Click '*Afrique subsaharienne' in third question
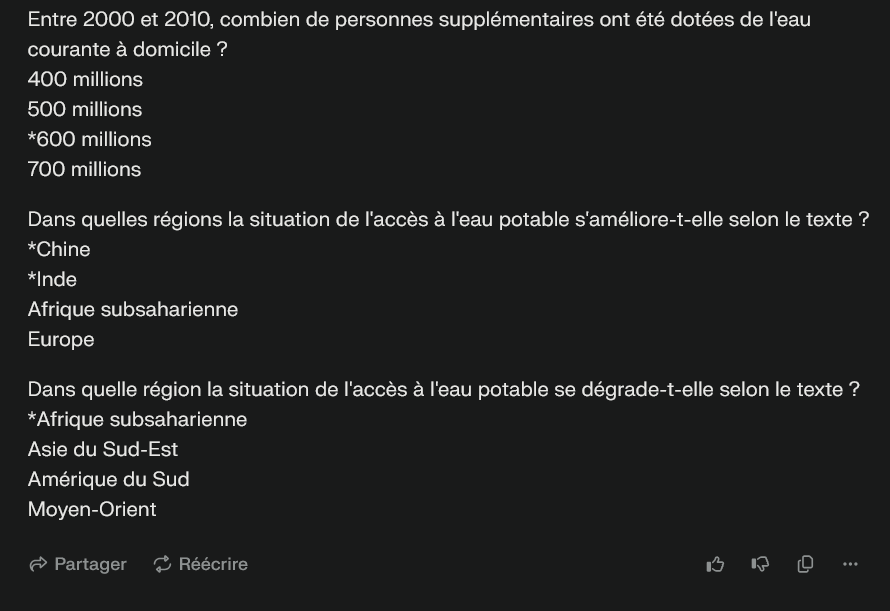890x611 pixels. pyautogui.click(x=137, y=419)
